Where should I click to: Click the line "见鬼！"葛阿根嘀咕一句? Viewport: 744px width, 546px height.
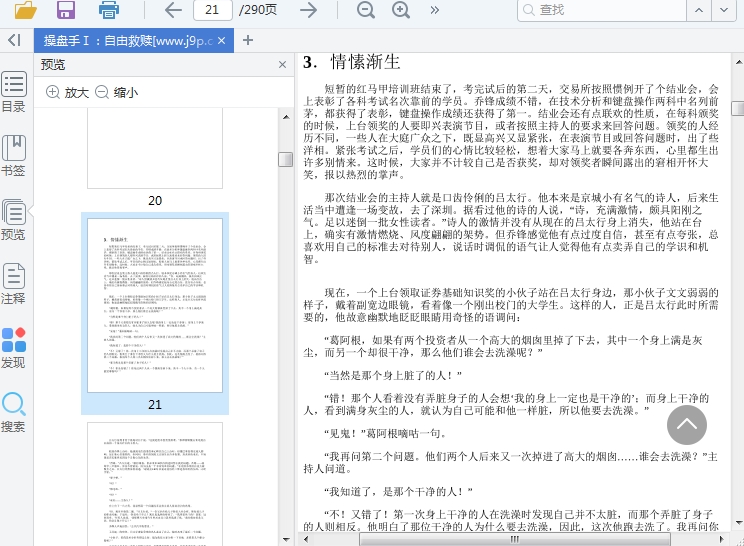pos(385,434)
